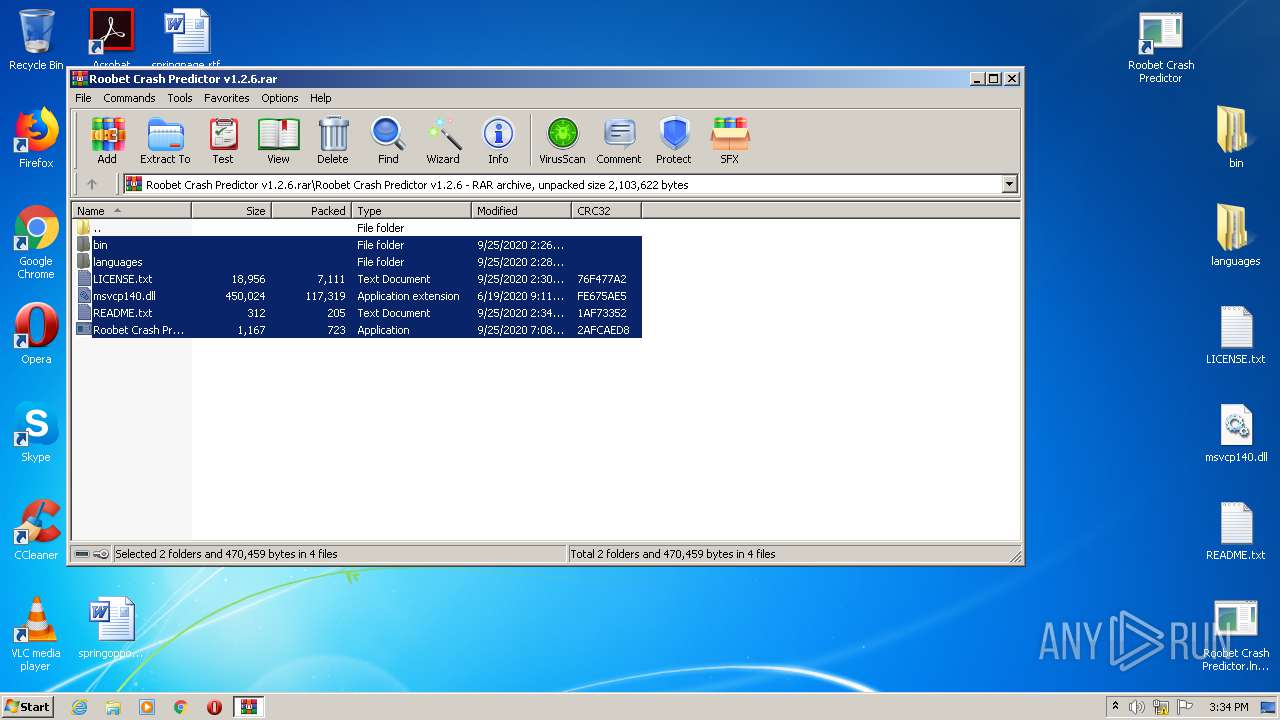The image size is (1280, 720).
Task: Open the File menu
Action: [x=83, y=98]
